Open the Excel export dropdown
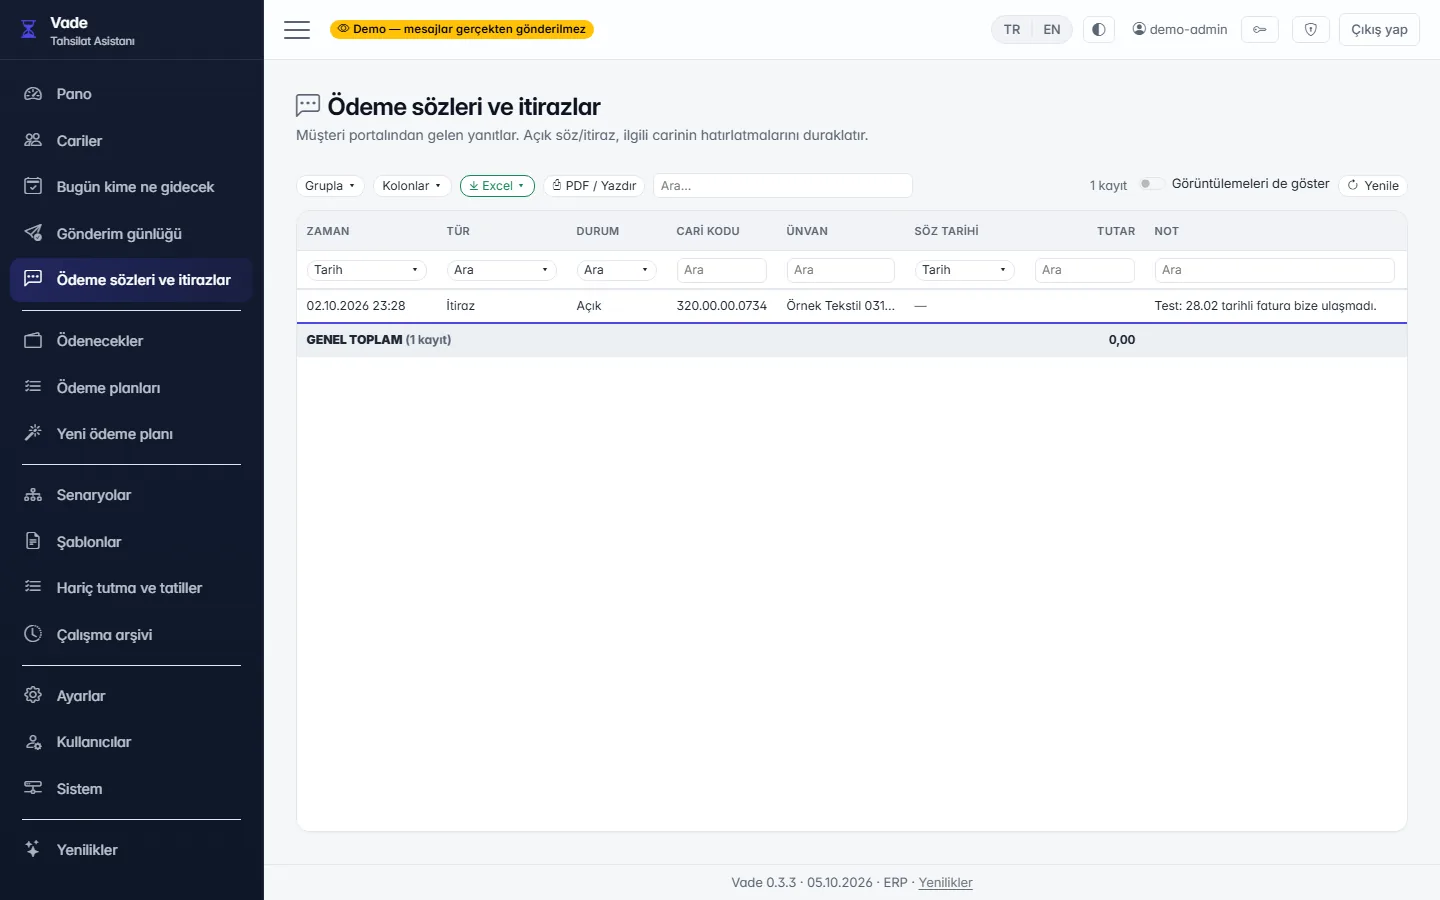The height and width of the screenshot is (900, 1440). (497, 186)
